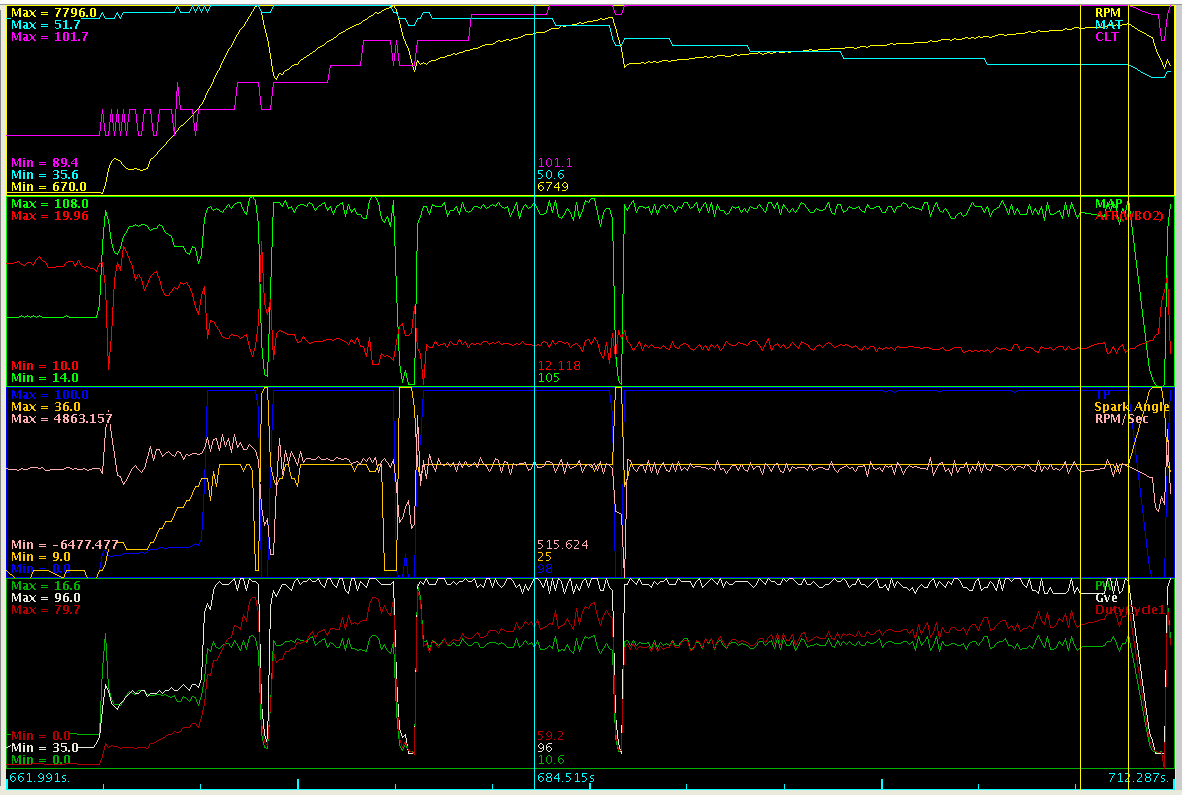This screenshot has height=795, width=1182.
Task: Select the 'Min = -6477.477' label
Action: click(64, 545)
